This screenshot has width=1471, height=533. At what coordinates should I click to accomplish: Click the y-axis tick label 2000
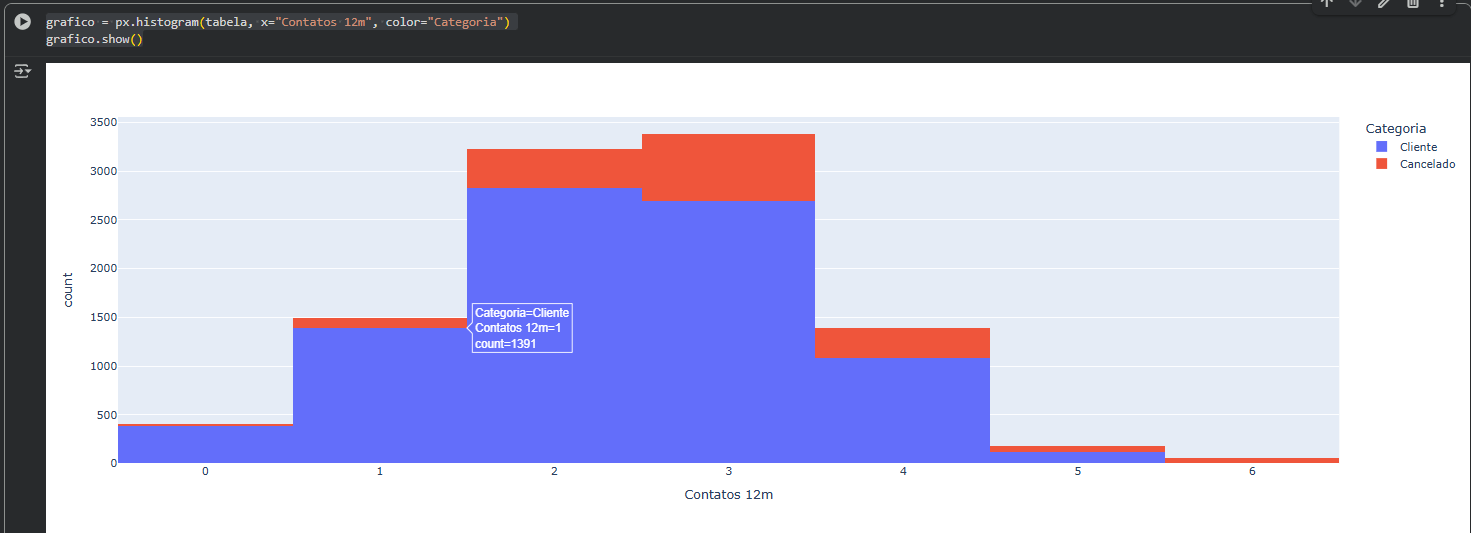coord(104,268)
